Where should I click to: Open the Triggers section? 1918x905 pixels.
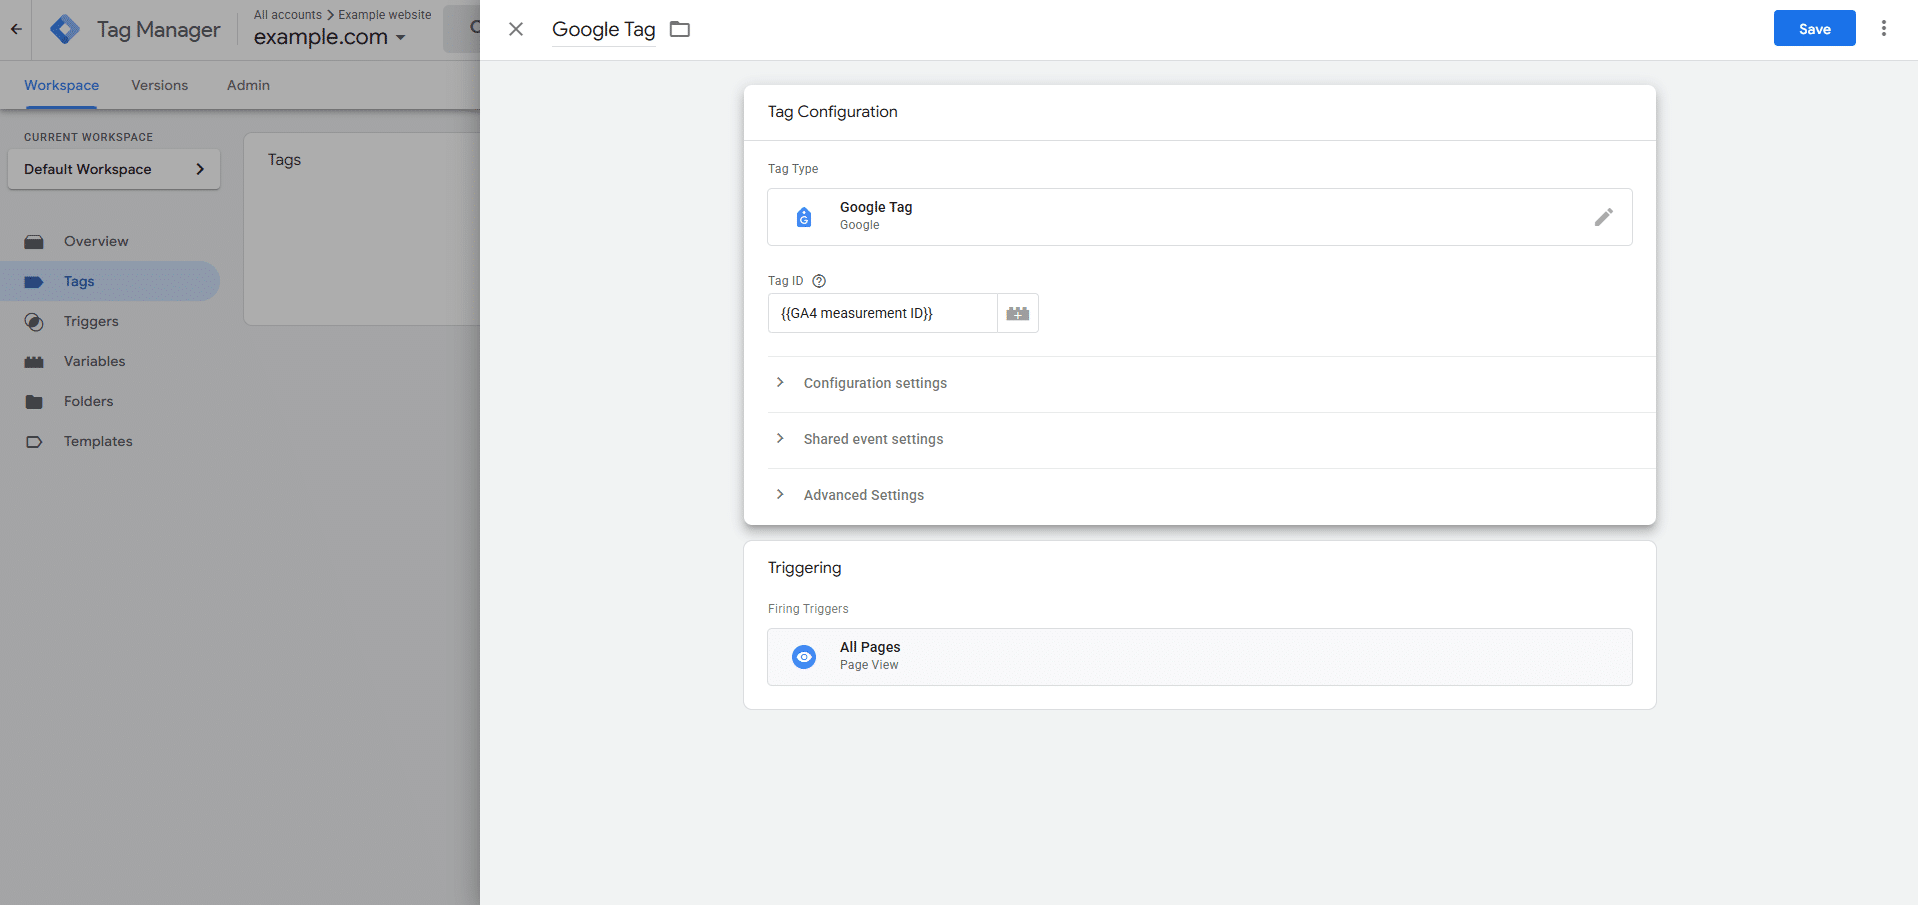[x=91, y=321]
